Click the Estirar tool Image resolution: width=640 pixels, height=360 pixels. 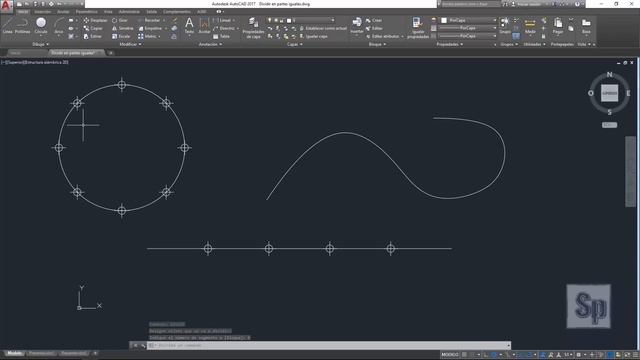tap(93, 36)
